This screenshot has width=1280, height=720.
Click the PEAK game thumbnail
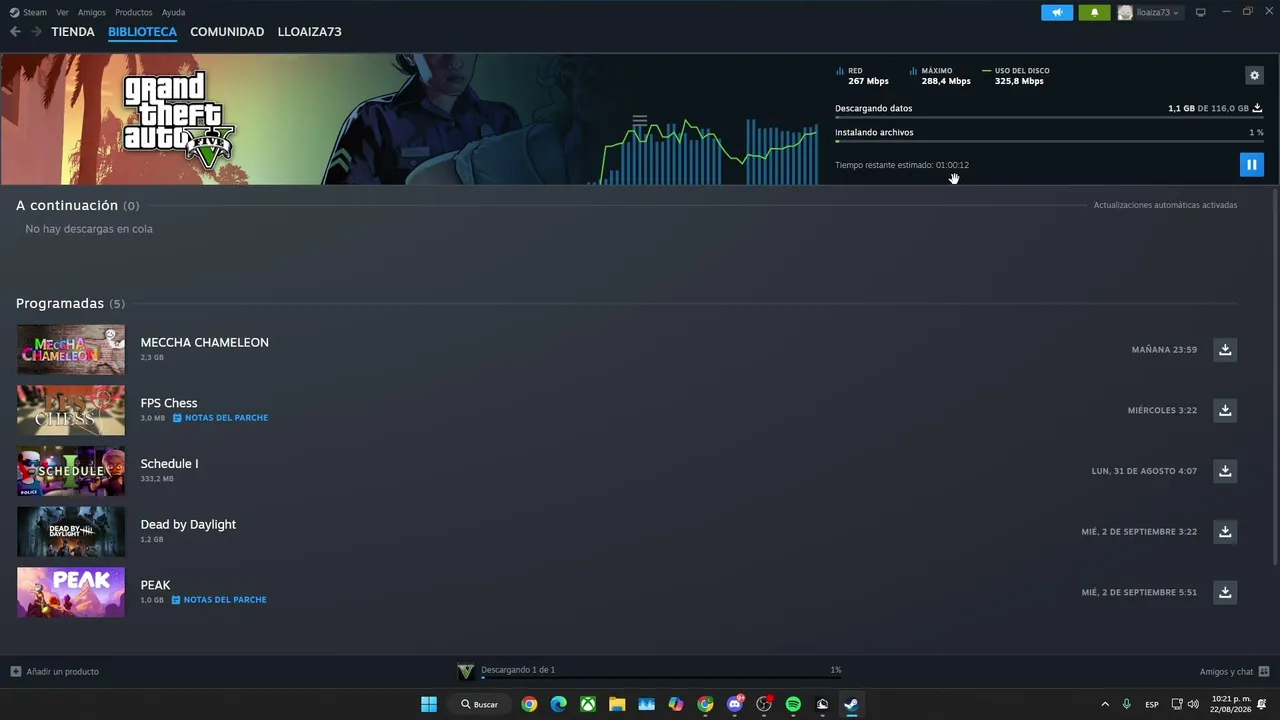(71, 592)
